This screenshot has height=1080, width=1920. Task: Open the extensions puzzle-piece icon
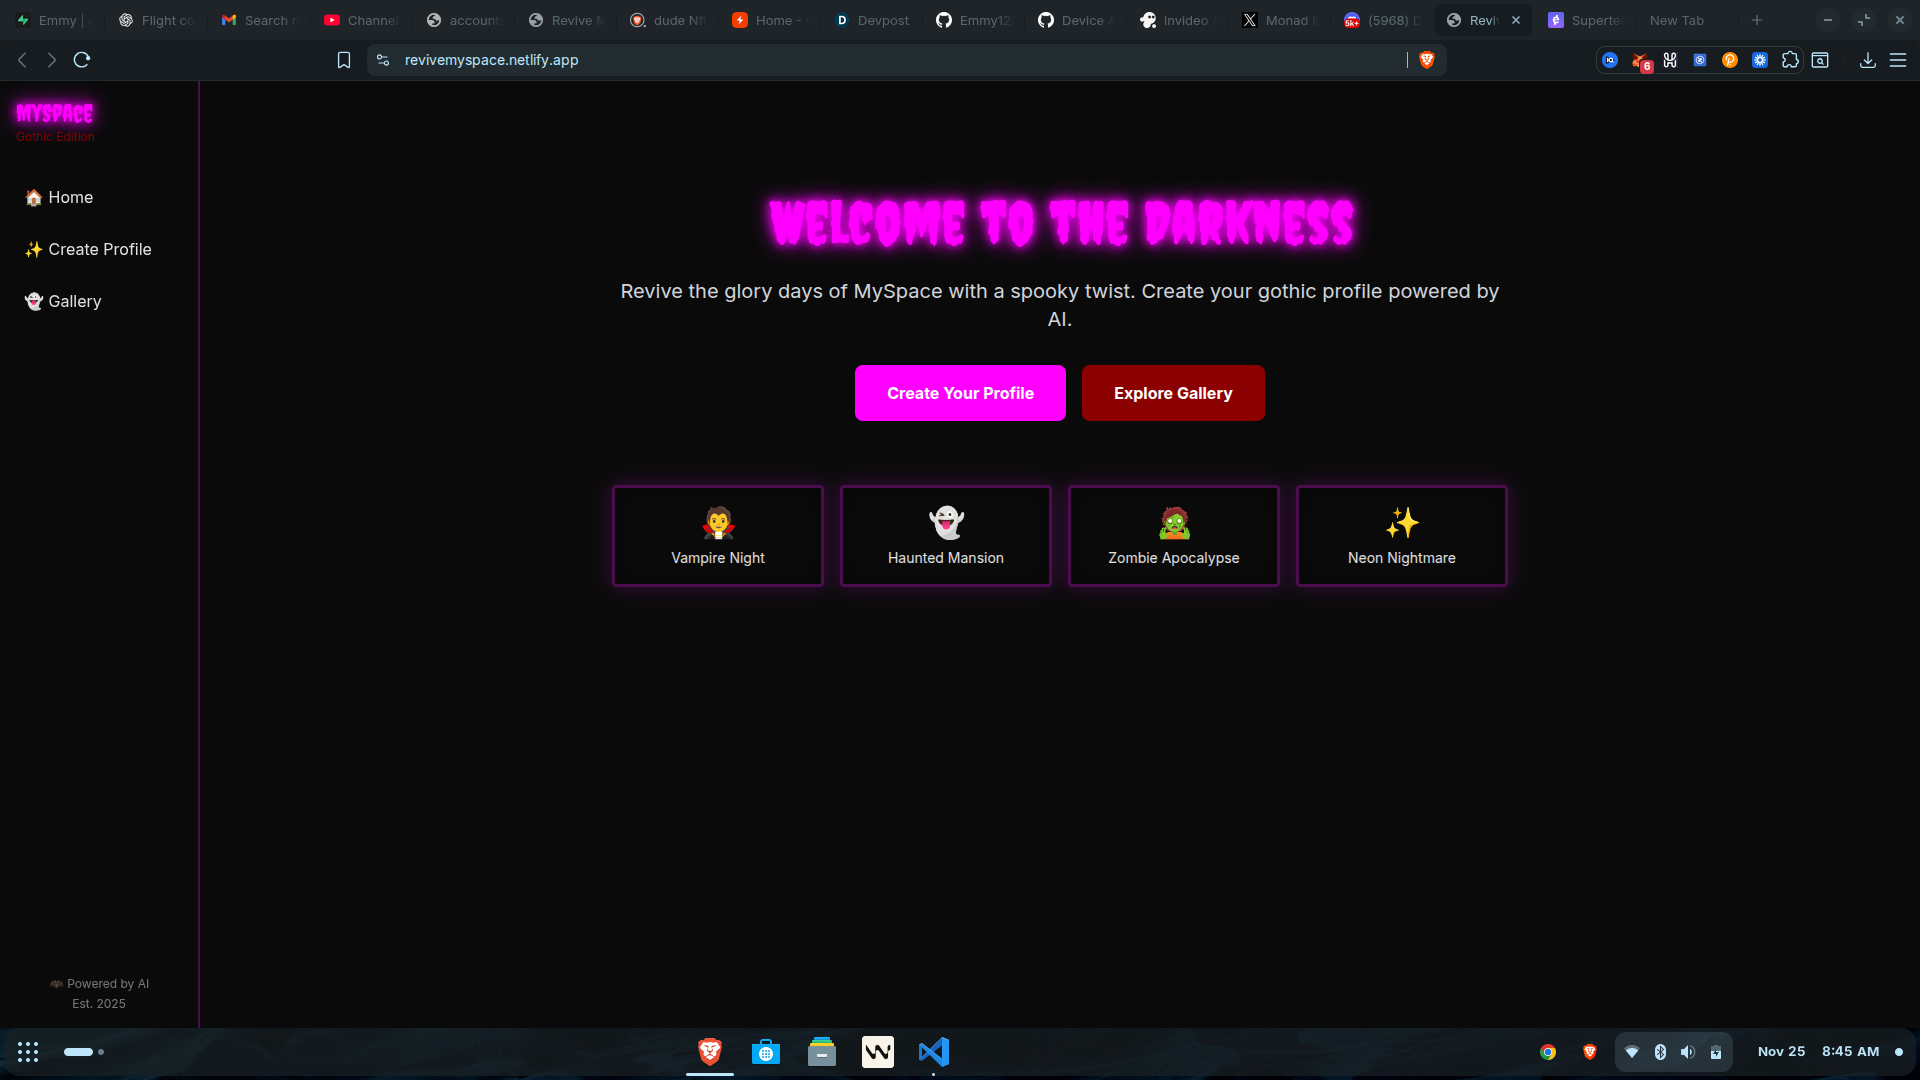(x=1790, y=60)
